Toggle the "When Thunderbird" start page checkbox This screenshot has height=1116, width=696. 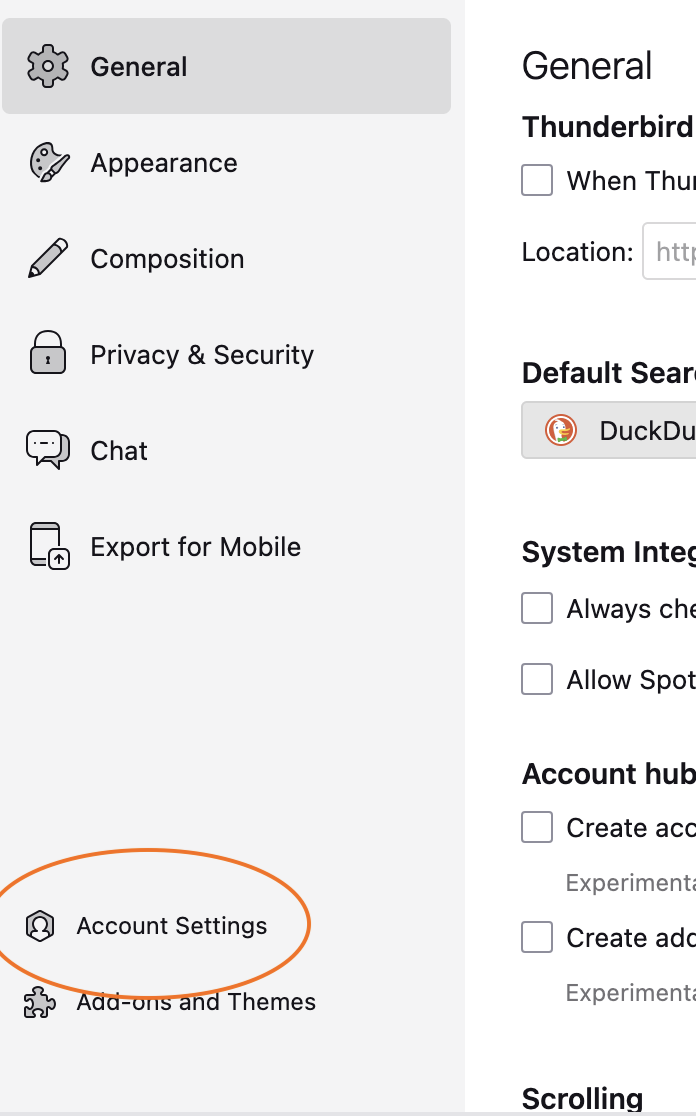click(x=537, y=181)
